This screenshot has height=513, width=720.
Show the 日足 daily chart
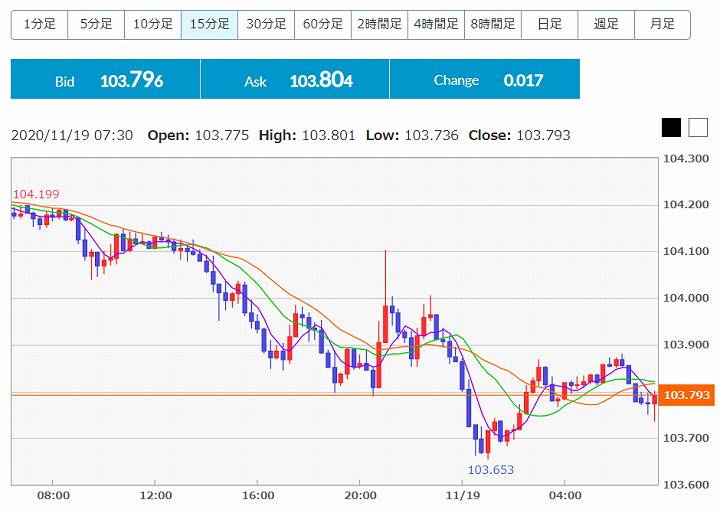[549, 24]
